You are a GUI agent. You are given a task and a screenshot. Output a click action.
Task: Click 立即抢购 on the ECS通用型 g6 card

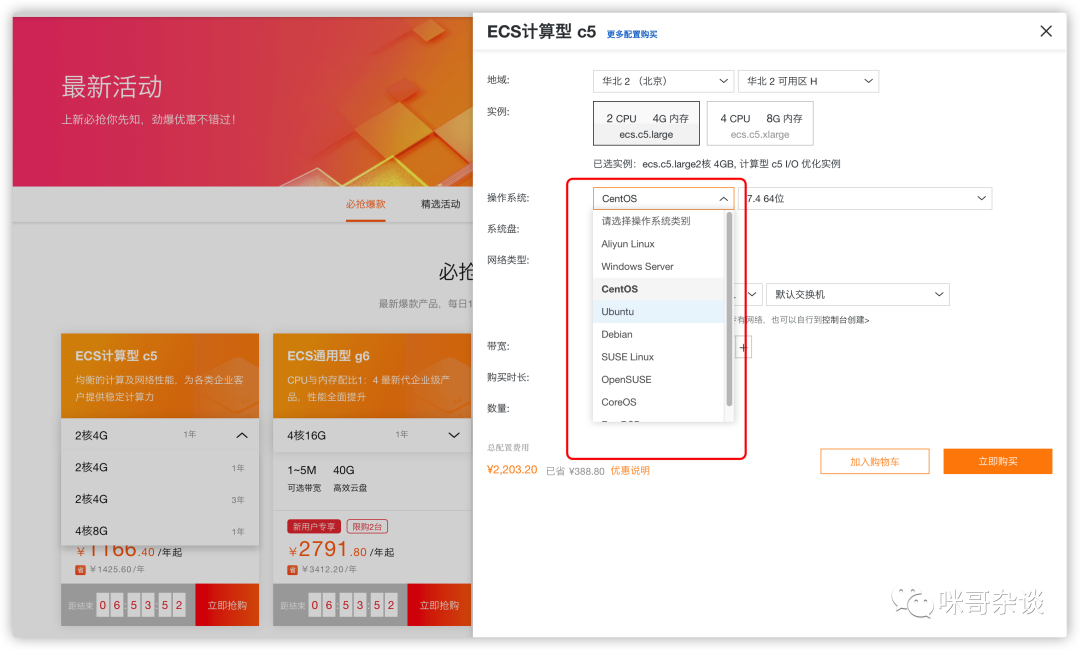tap(439, 605)
